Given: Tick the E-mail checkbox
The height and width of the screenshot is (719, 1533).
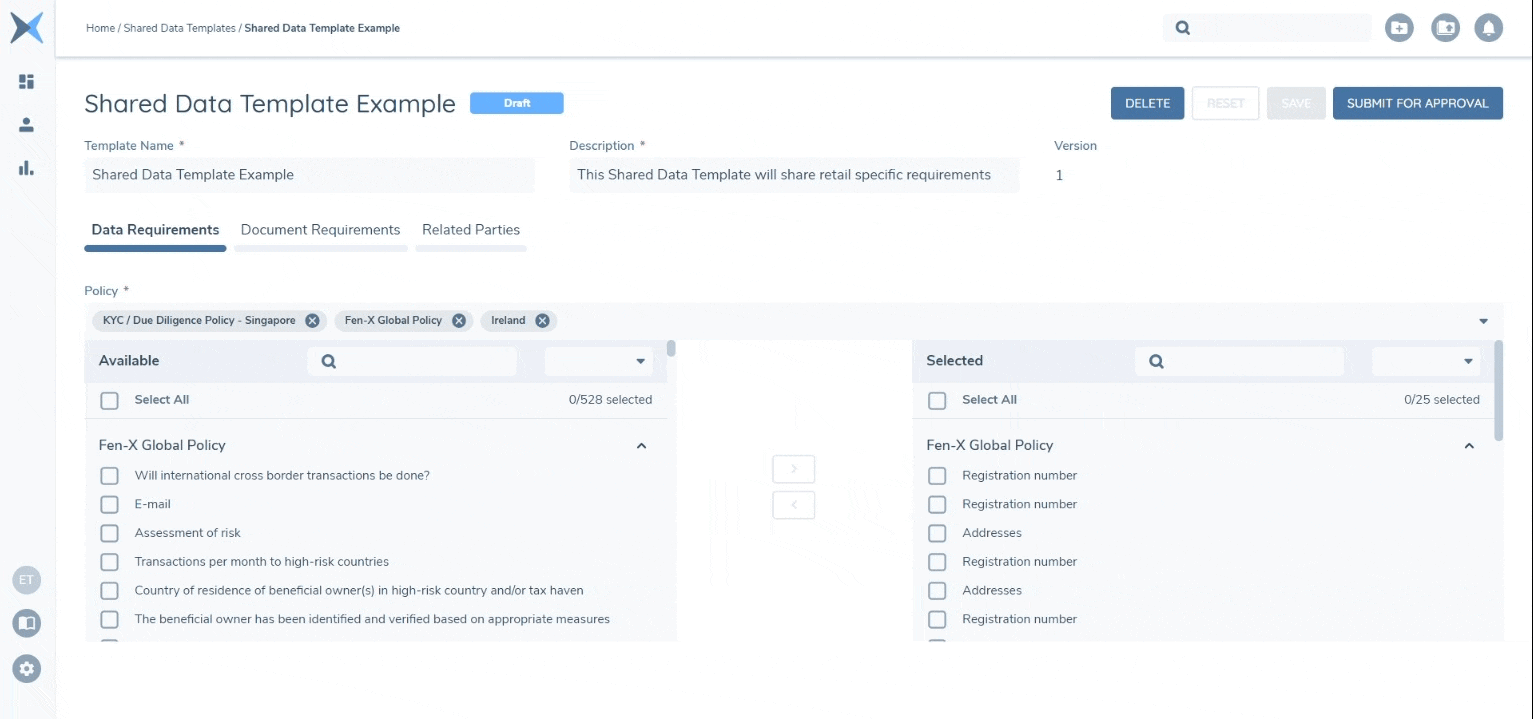Looking at the screenshot, I should [110, 505].
